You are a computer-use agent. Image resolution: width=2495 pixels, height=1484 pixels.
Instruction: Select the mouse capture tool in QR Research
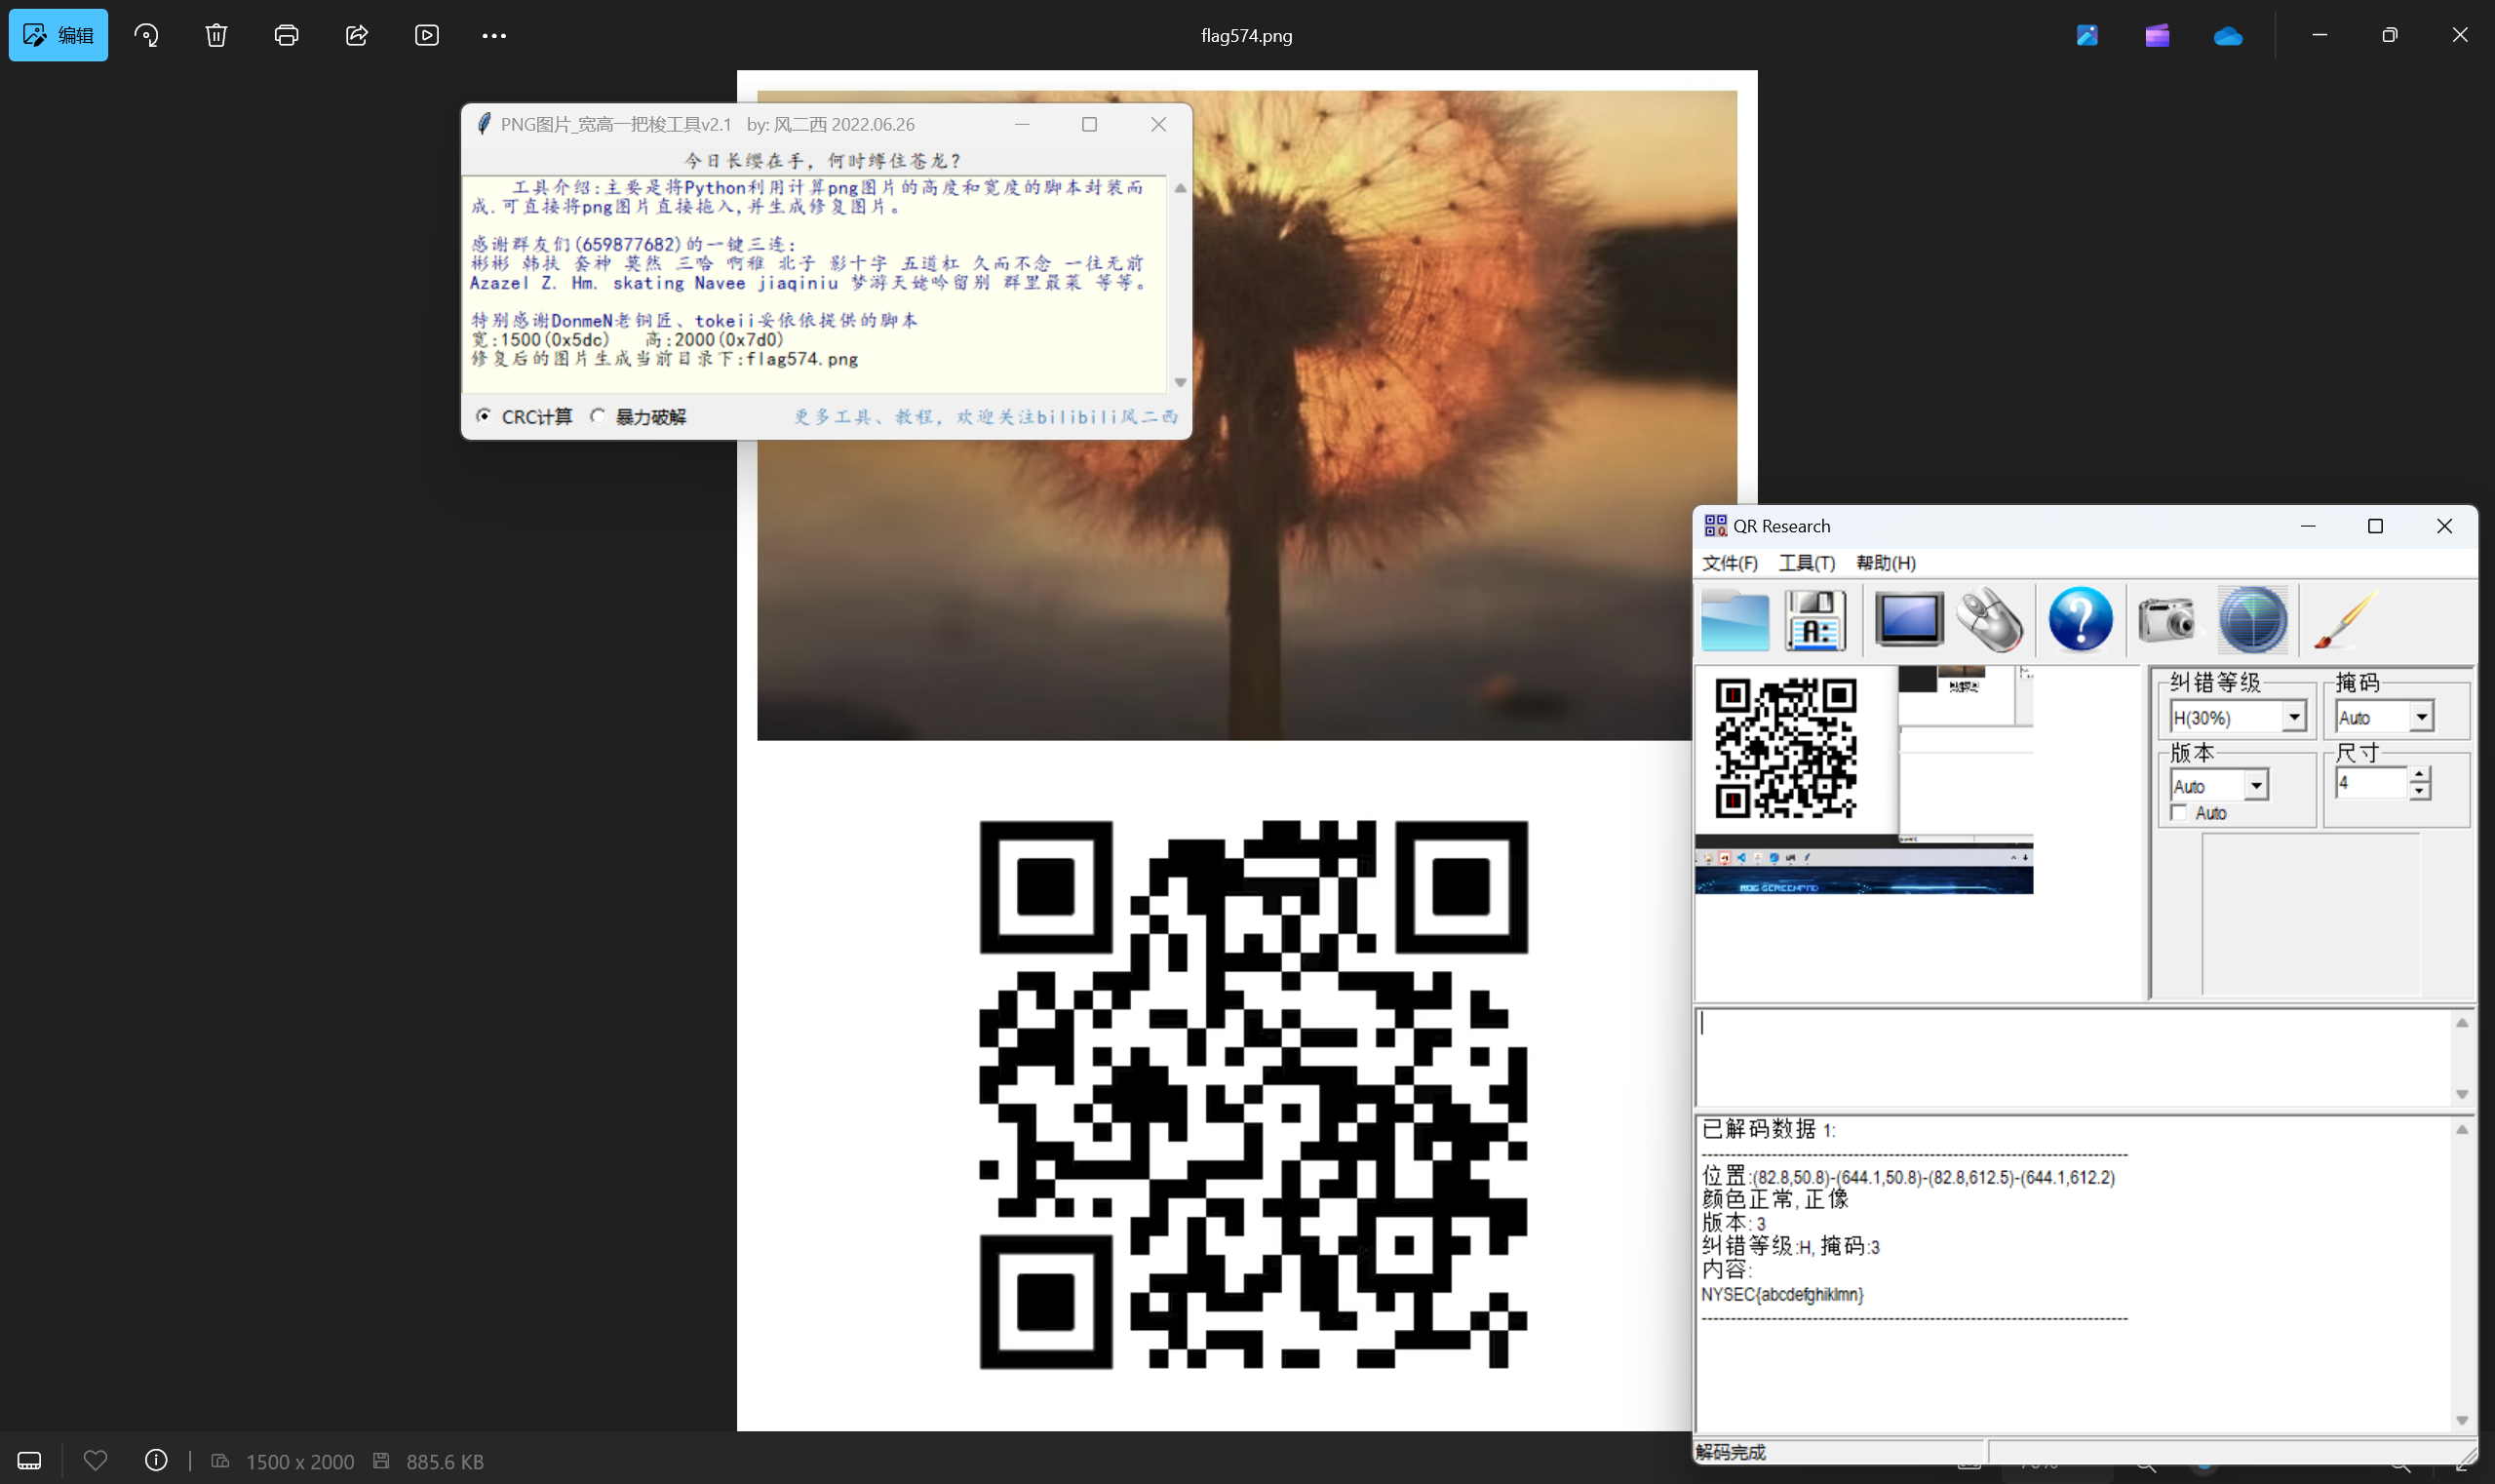(x=1990, y=620)
